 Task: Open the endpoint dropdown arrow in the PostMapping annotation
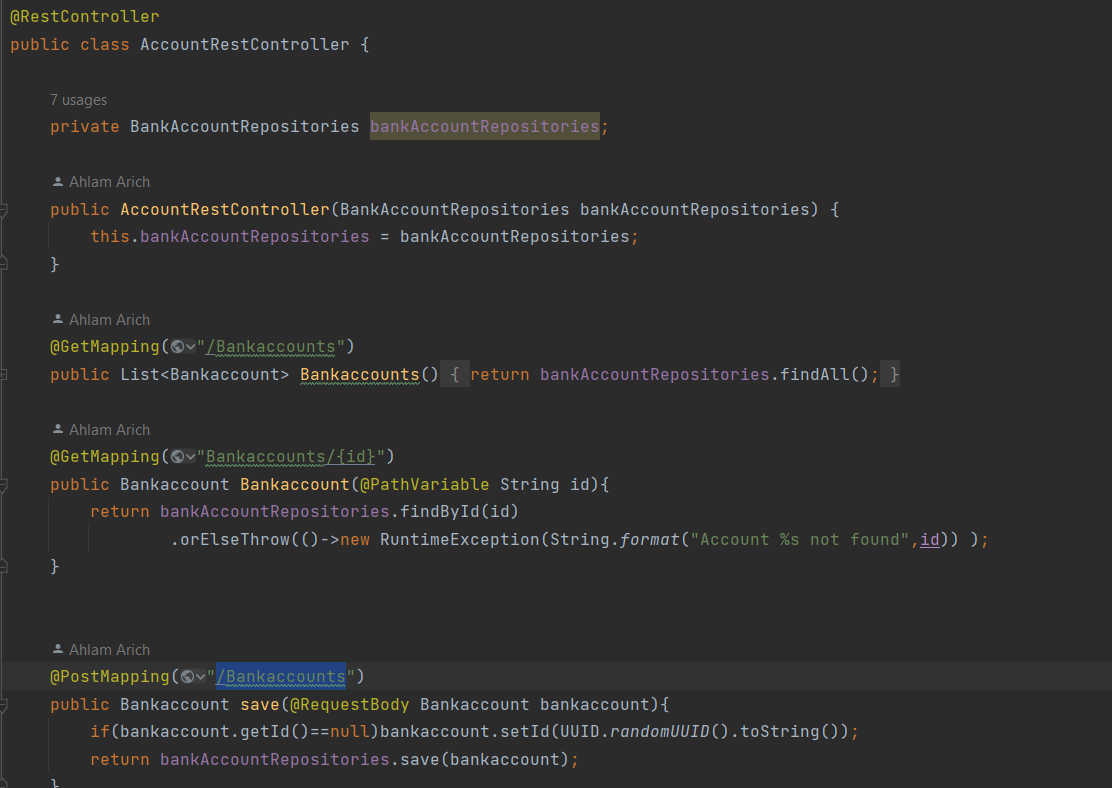point(200,677)
